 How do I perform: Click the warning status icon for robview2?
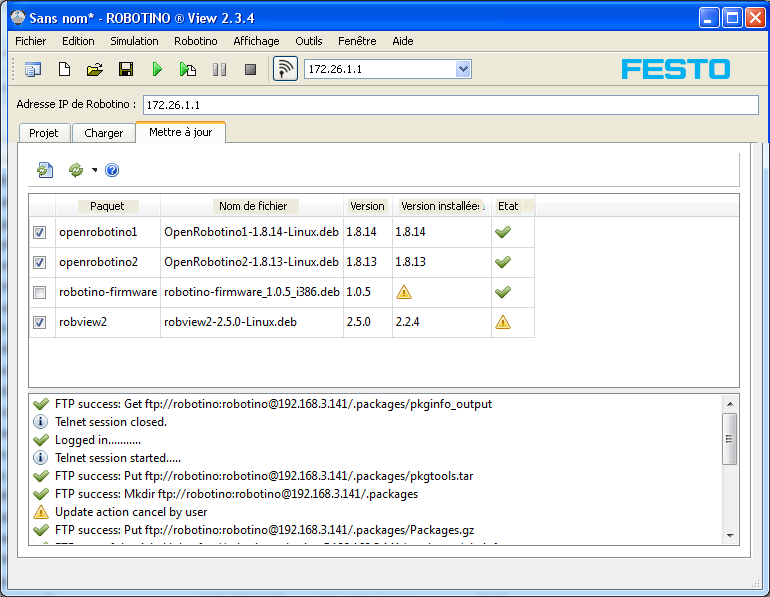(x=503, y=322)
